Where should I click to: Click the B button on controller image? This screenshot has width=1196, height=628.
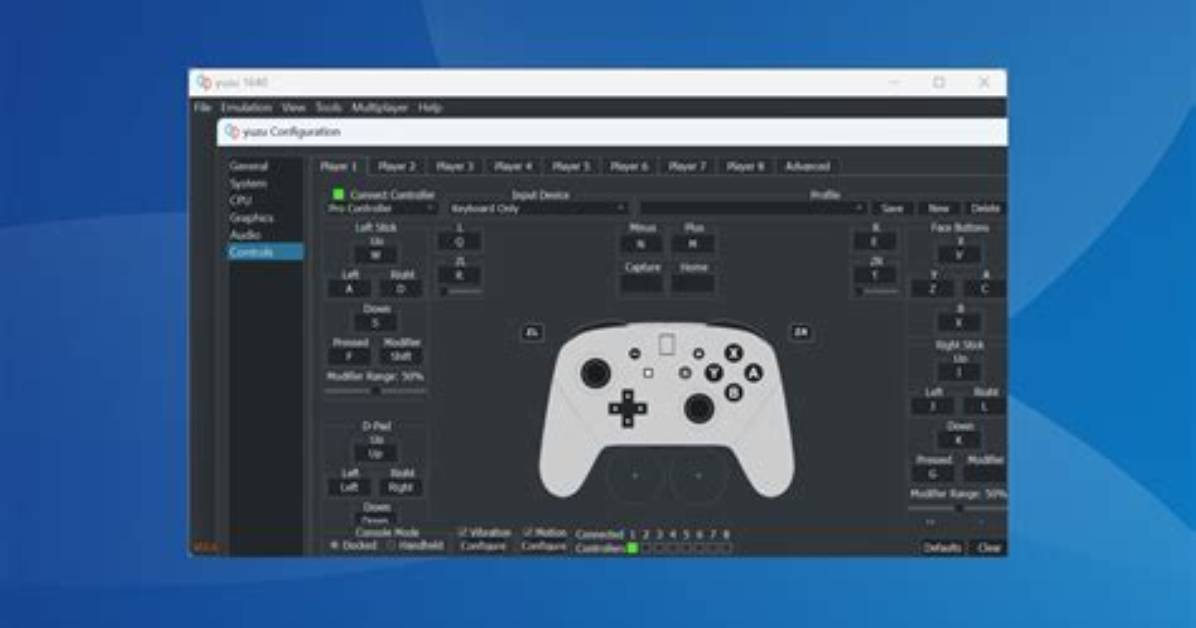point(734,392)
